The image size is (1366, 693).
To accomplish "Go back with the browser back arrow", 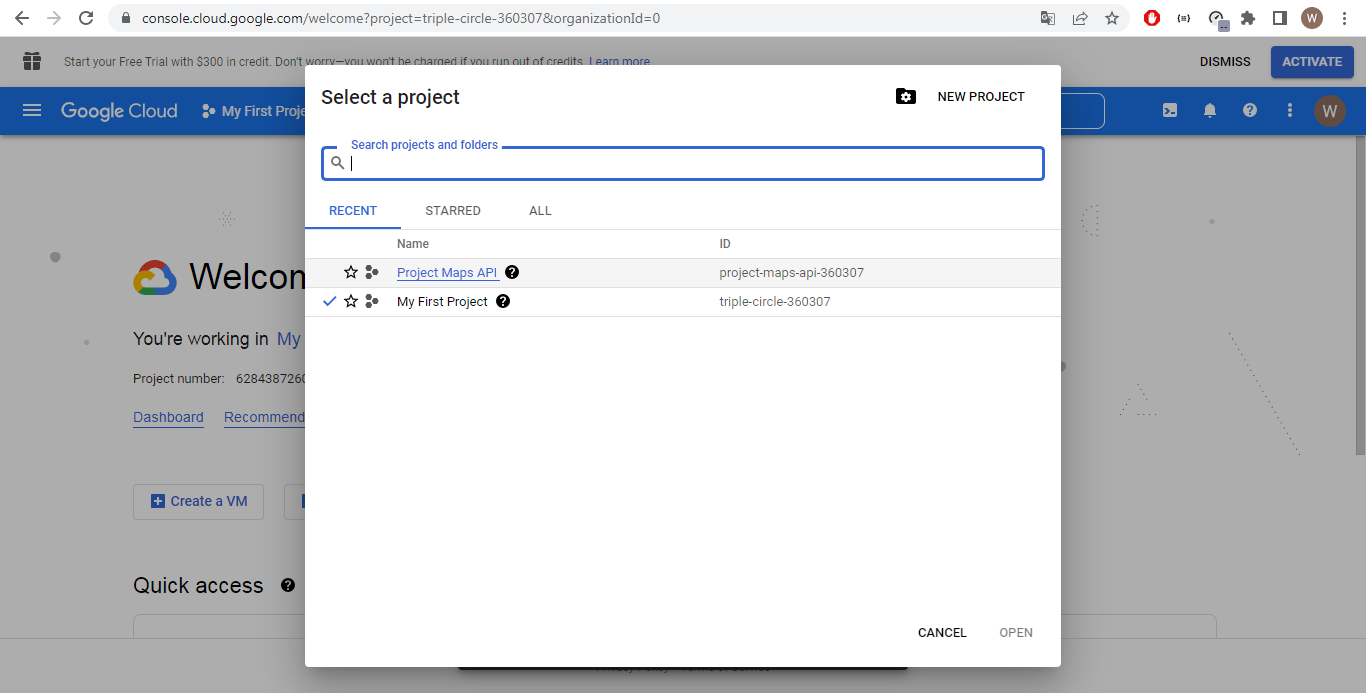I will pyautogui.click(x=22, y=18).
